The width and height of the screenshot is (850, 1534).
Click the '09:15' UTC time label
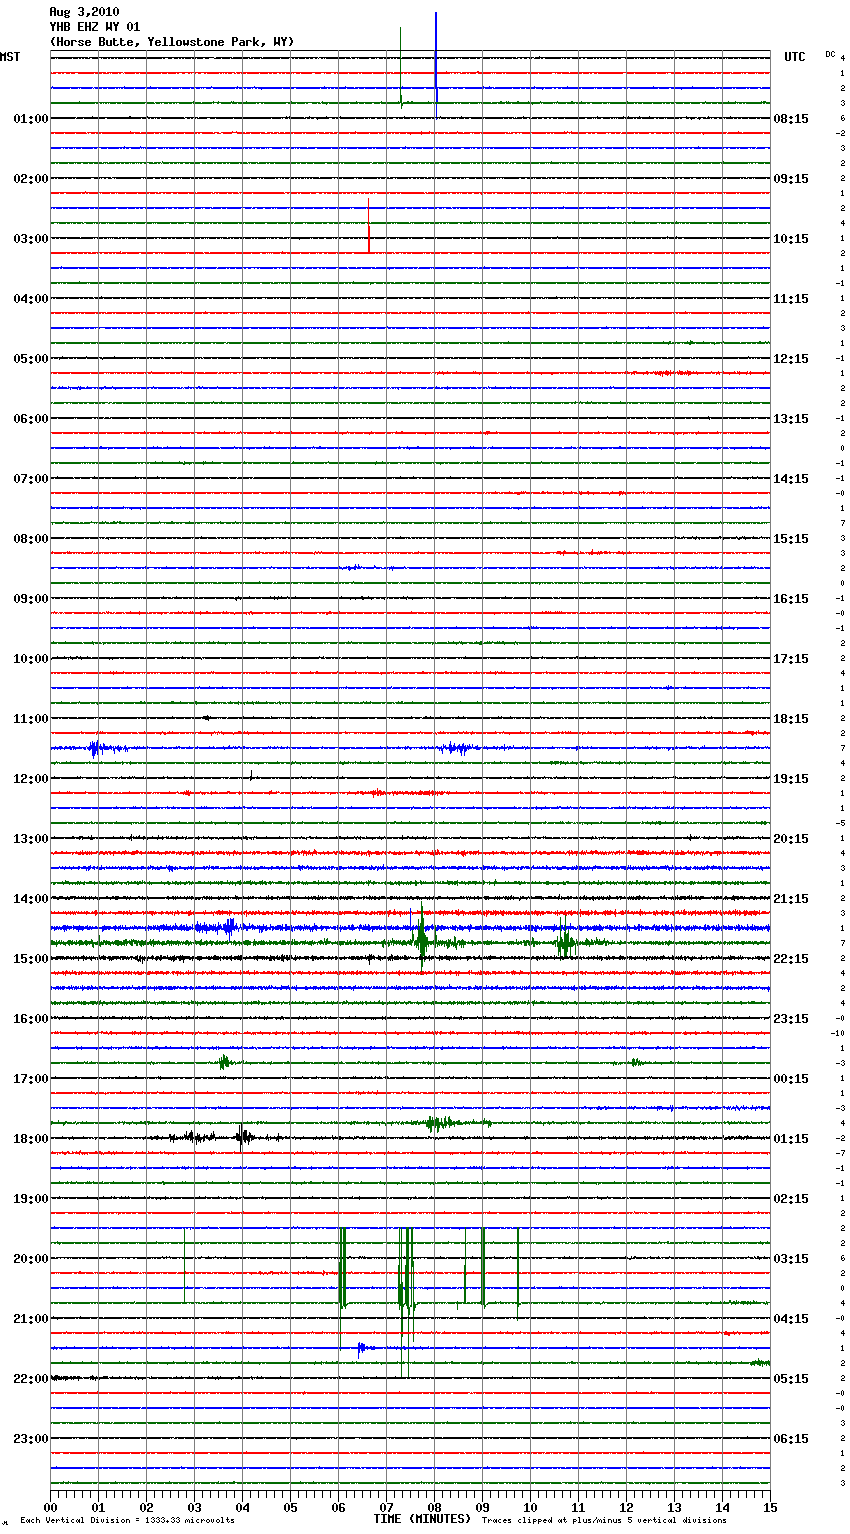(791, 179)
